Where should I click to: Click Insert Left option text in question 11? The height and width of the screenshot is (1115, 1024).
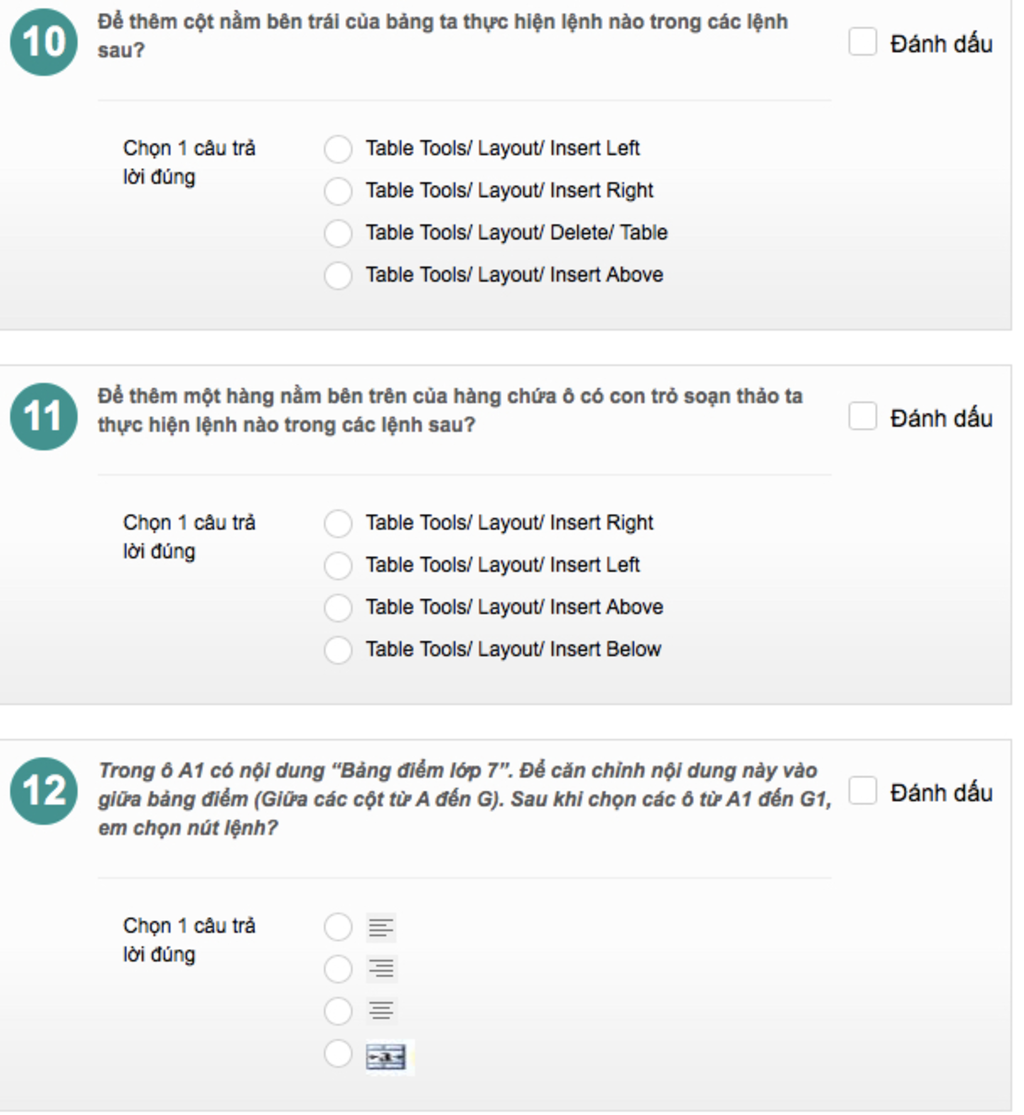[x=502, y=565]
